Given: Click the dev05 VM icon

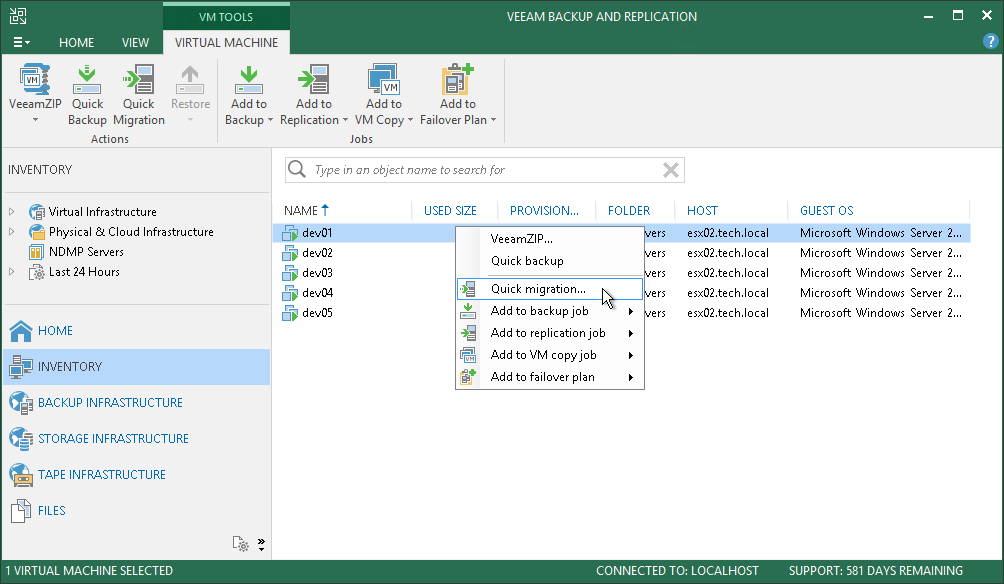Looking at the screenshot, I should tap(290, 313).
